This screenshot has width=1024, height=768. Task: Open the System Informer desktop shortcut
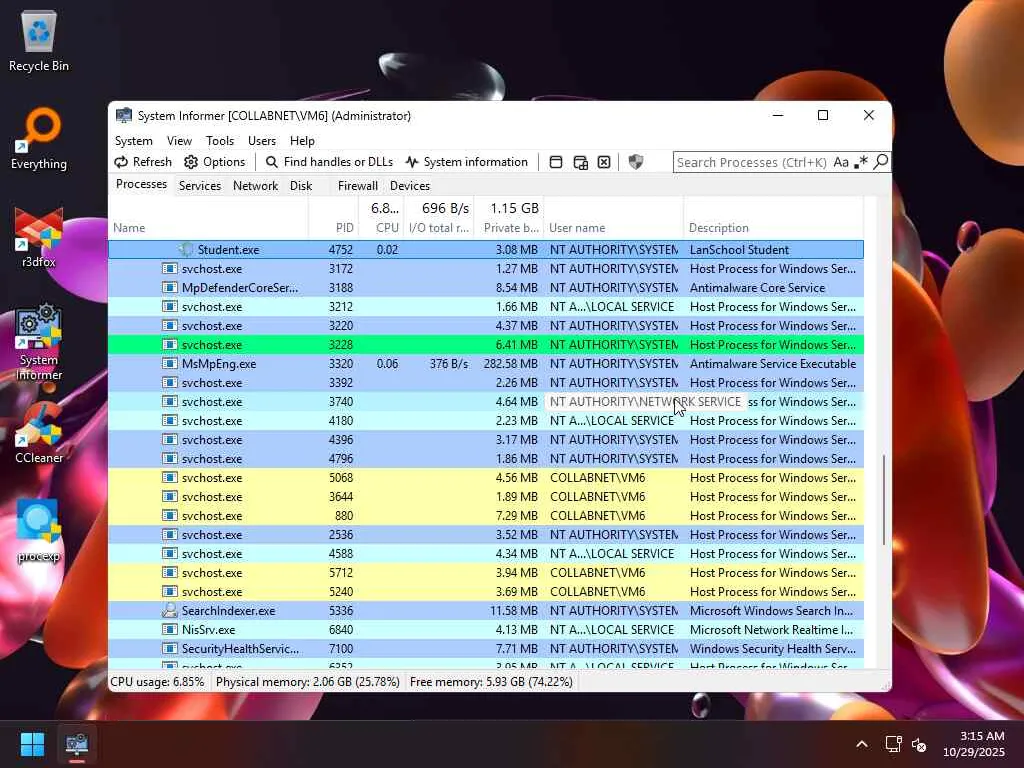point(39,342)
